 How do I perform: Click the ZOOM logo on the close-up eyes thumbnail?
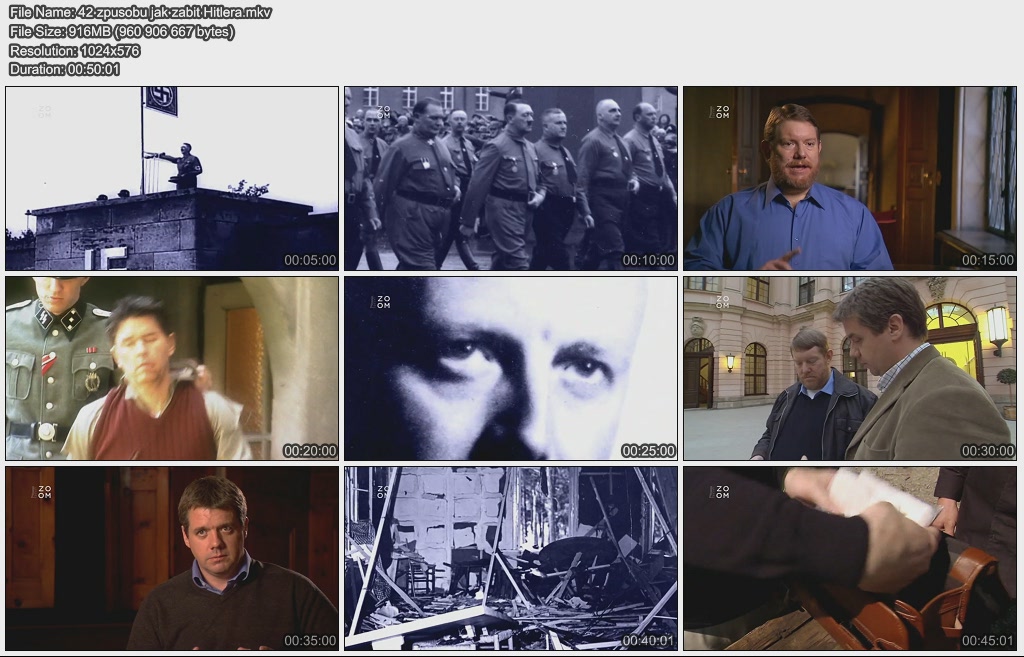click(x=381, y=302)
